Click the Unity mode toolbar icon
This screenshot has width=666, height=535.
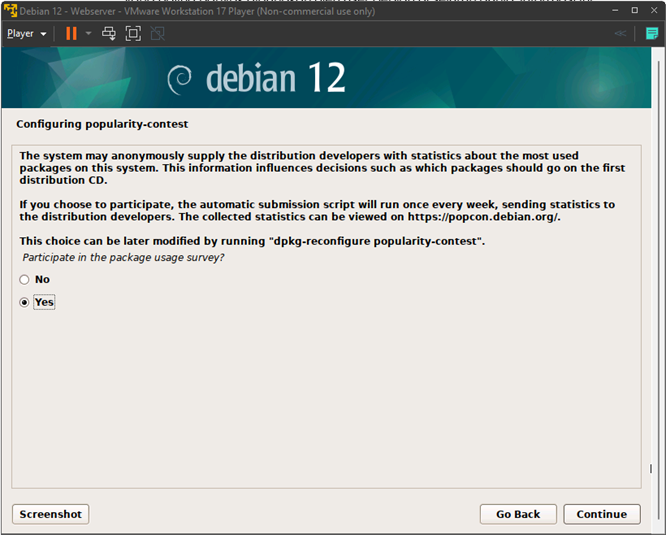point(157,33)
